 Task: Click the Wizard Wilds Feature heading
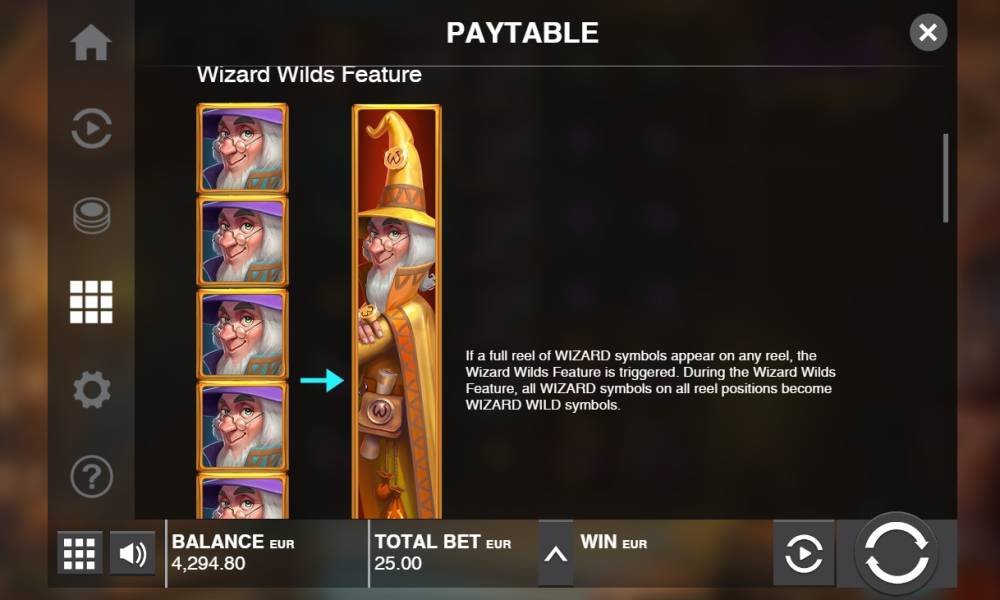coord(309,75)
